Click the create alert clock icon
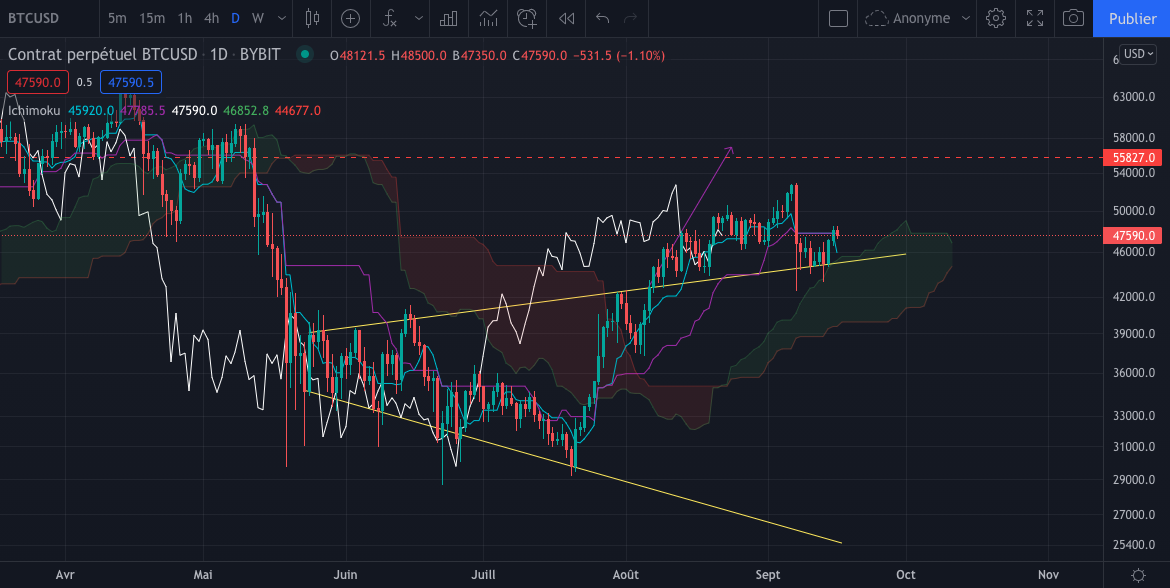1170x588 pixels. pyautogui.click(x=526, y=18)
